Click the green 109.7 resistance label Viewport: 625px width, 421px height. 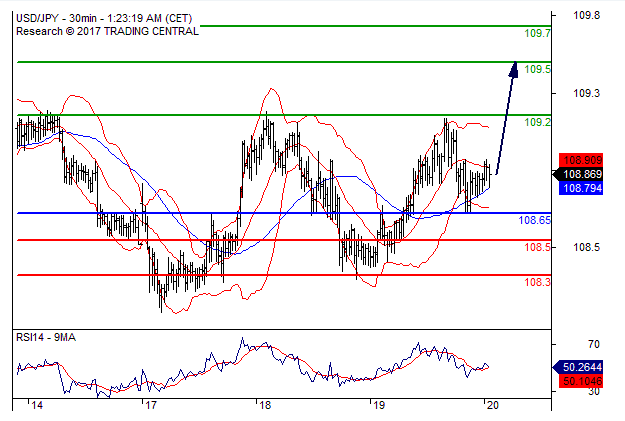coord(537,33)
